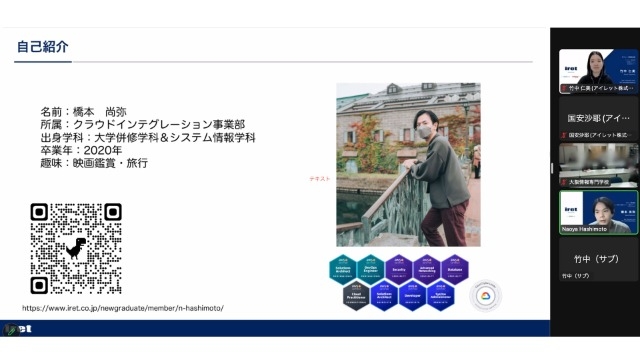Click the photo of the man by the canal
The width and height of the screenshot is (640, 360).
408,164
